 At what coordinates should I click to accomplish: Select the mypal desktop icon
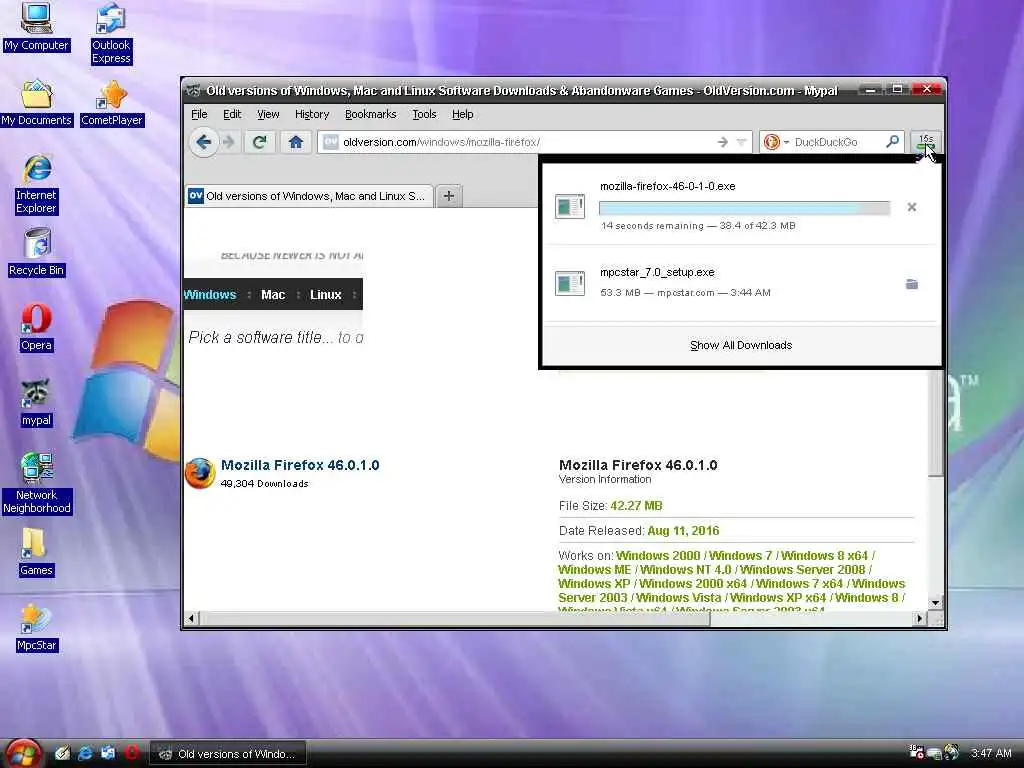click(36, 403)
